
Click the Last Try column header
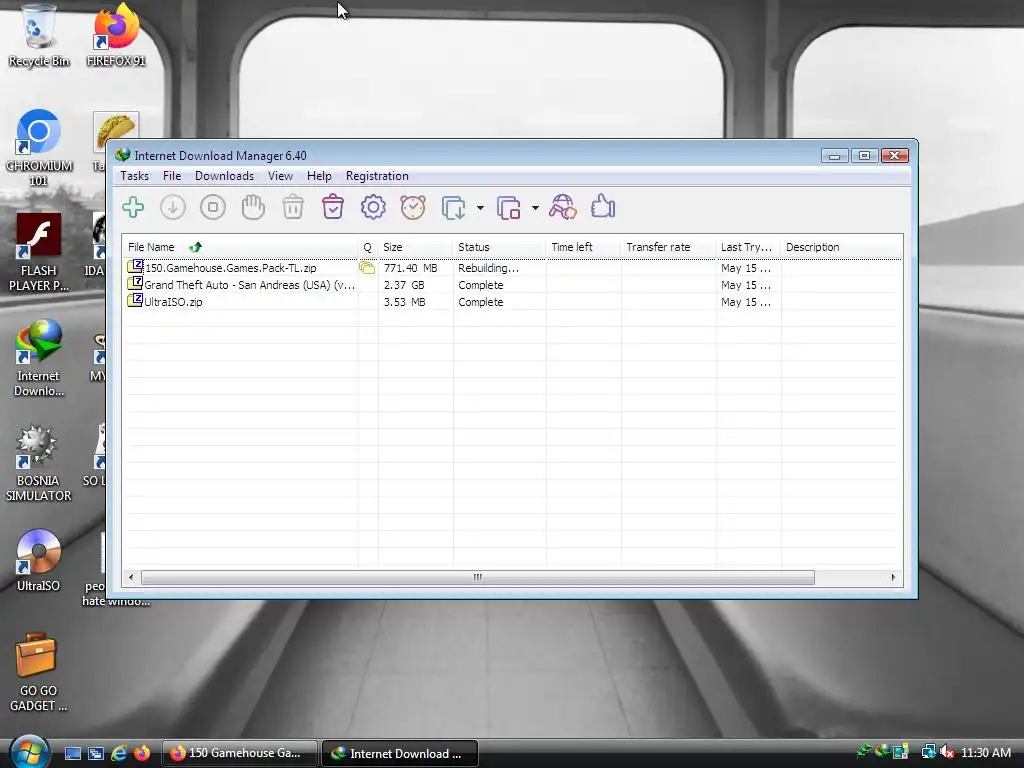[x=748, y=247]
